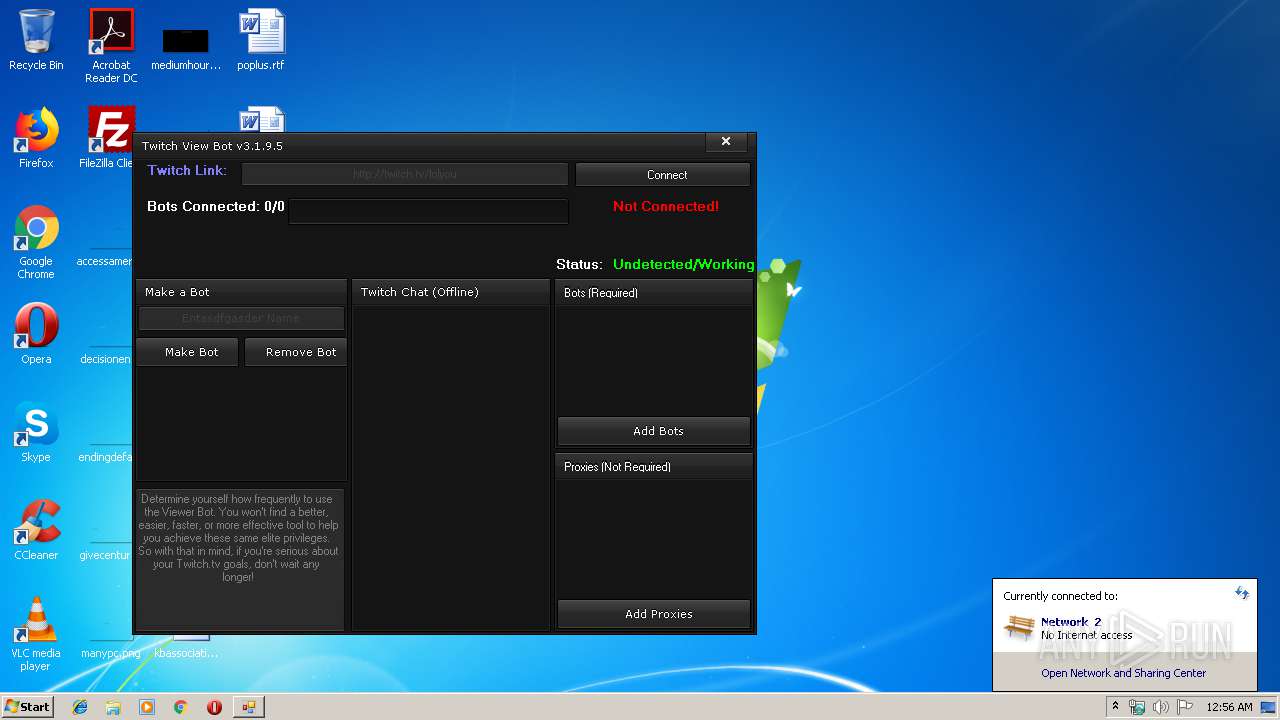Open Windows Media Player from taskbar
The height and width of the screenshot is (720, 1280).
(x=147, y=707)
